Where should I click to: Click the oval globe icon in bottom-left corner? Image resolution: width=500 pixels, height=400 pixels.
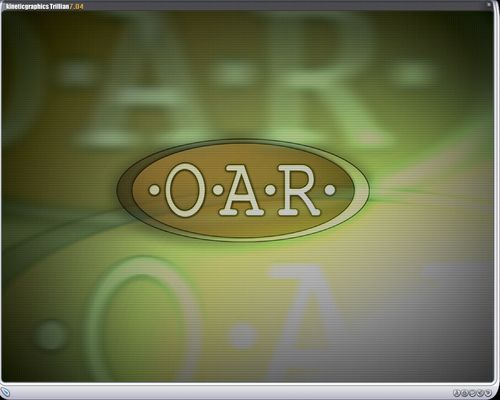(6, 392)
